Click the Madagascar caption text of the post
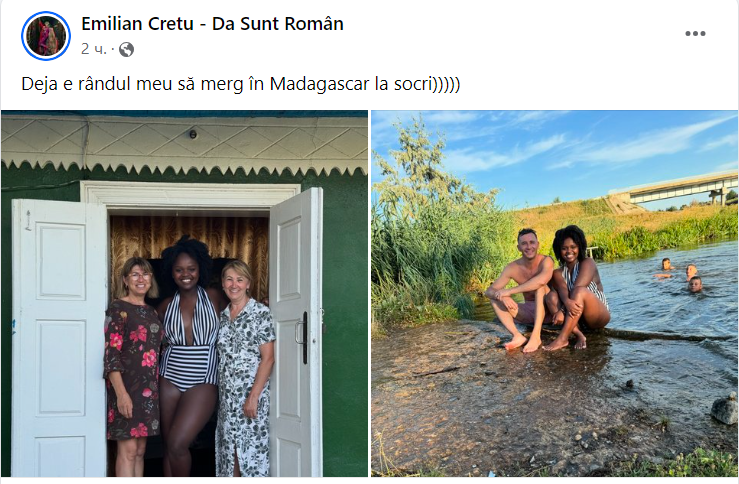This screenshot has height=484, width=739. click(240, 83)
